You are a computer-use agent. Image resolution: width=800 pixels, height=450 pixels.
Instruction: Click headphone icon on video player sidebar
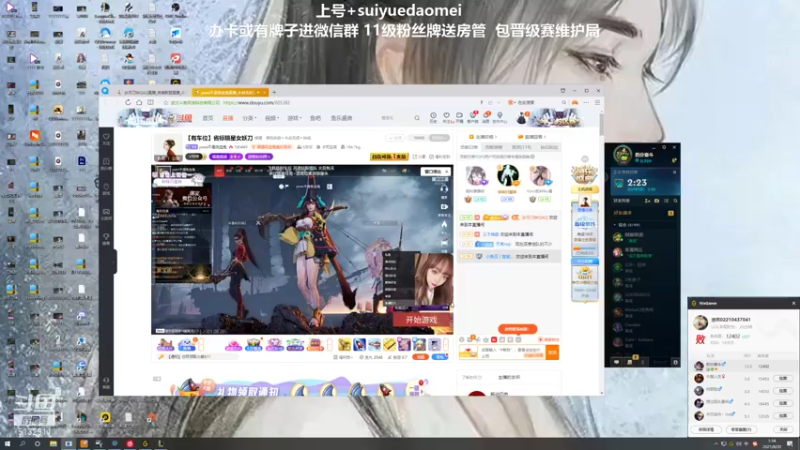click(x=444, y=189)
